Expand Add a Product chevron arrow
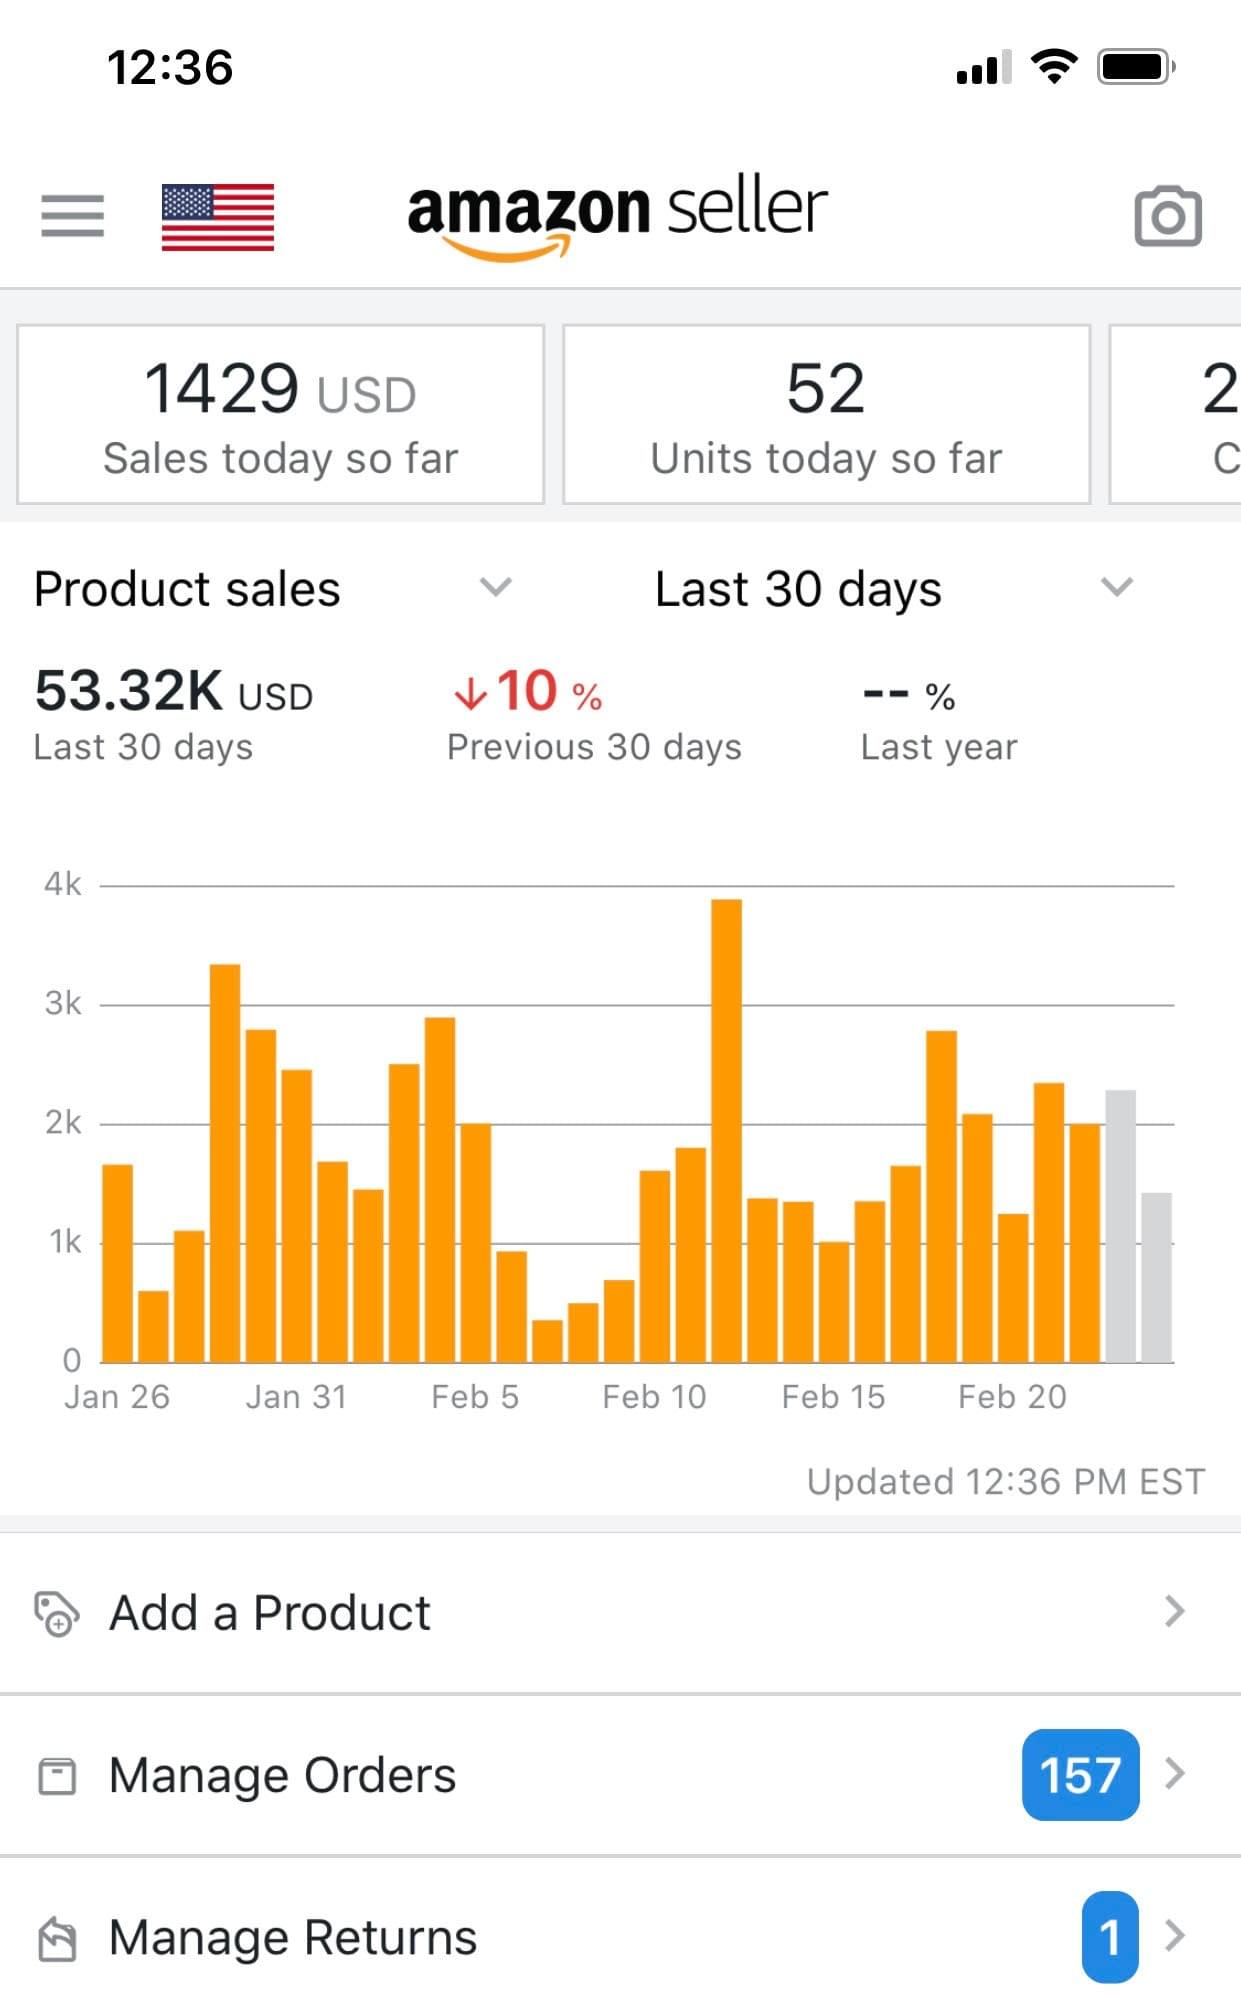The image size is (1241, 1994). [x=1175, y=1612]
